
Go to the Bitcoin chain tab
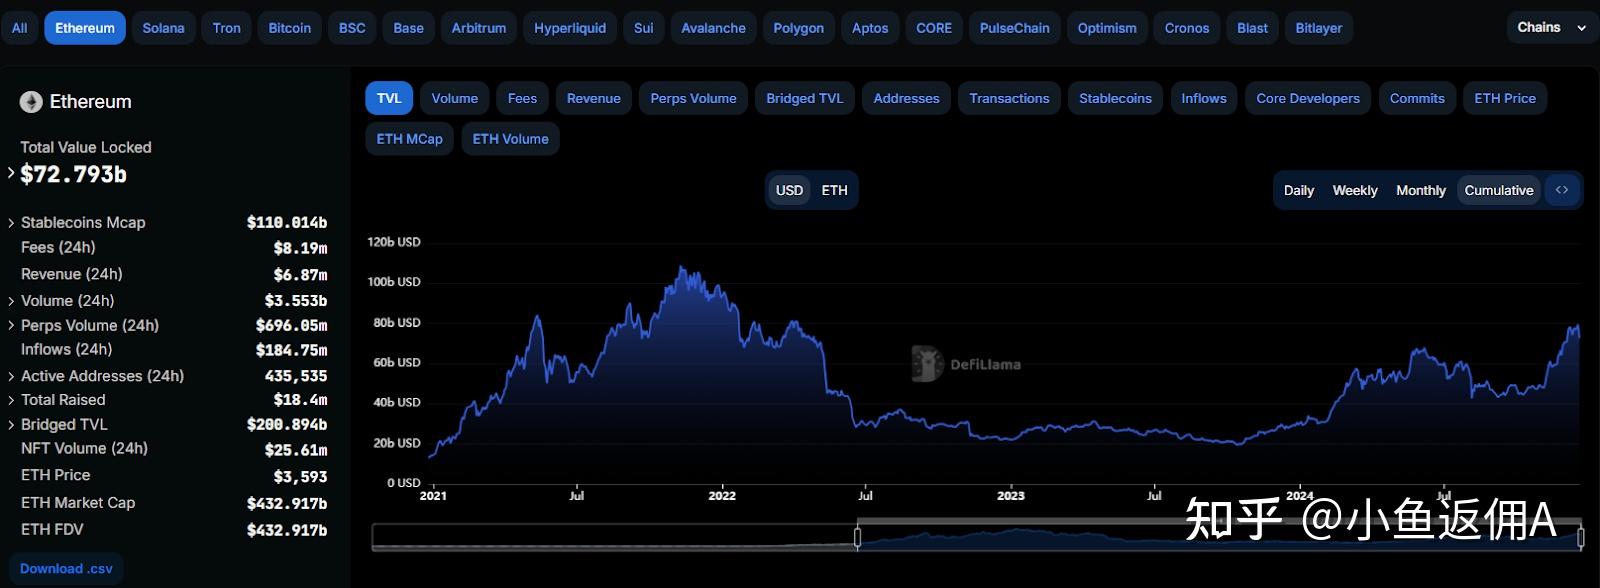tap(290, 28)
